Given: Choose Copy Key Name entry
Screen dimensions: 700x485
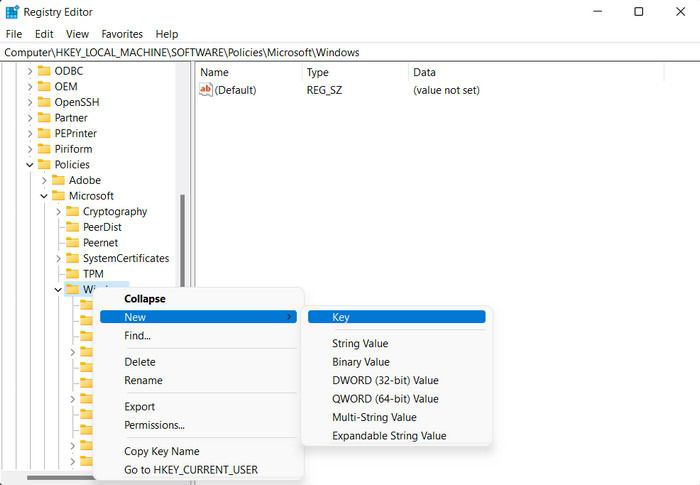Looking at the screenshot, I should coord(162,452).
